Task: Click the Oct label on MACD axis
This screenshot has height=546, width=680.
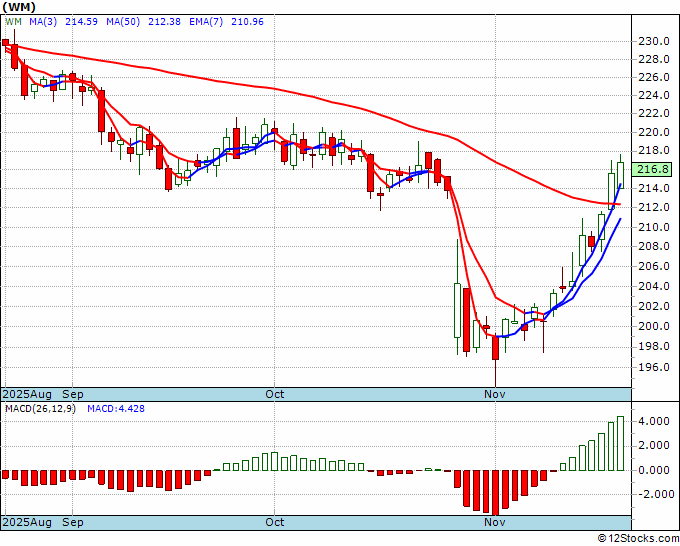Action: coord(275,523)
